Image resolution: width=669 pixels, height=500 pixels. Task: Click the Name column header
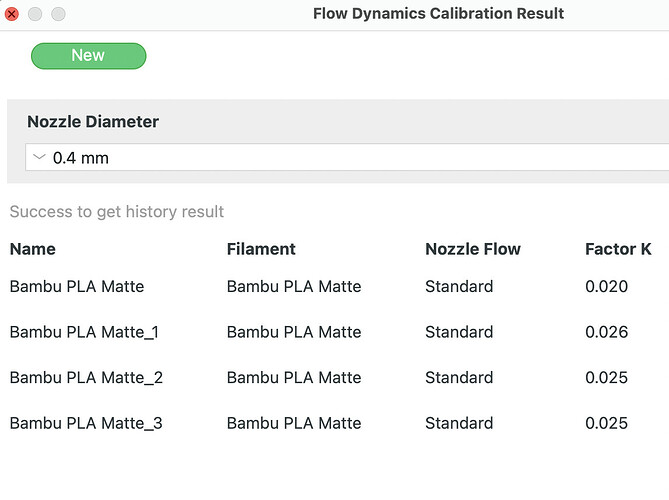[x=32, y=249]
